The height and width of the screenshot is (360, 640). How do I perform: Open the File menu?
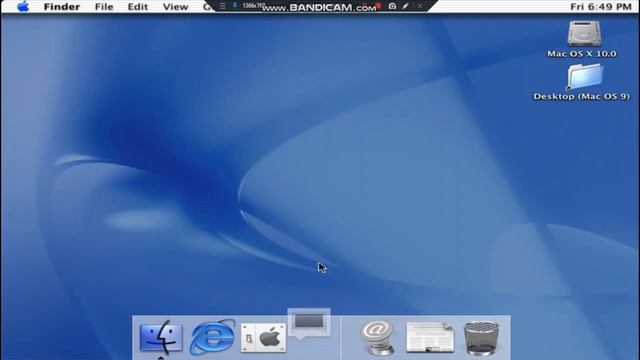(x=104, y=7)
